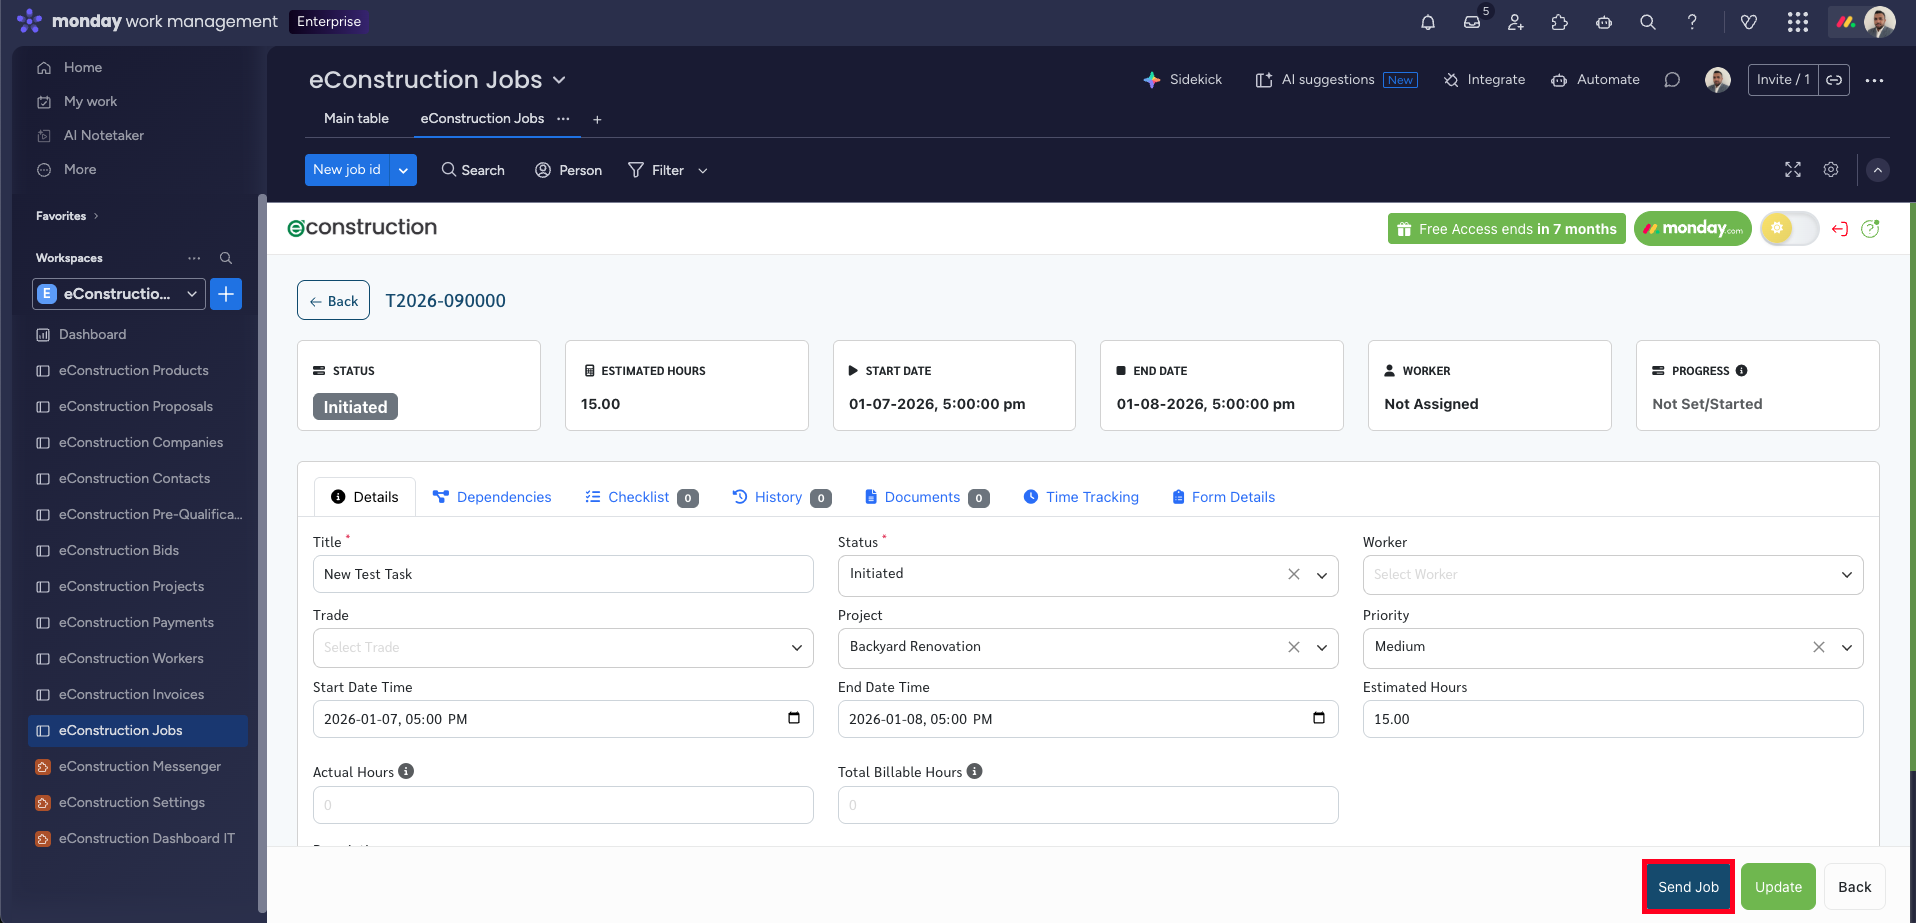Click into the Estimated Hours field
Image resolution: width=1916 pixels, height=923 pixels.
tap(1612, 719)
